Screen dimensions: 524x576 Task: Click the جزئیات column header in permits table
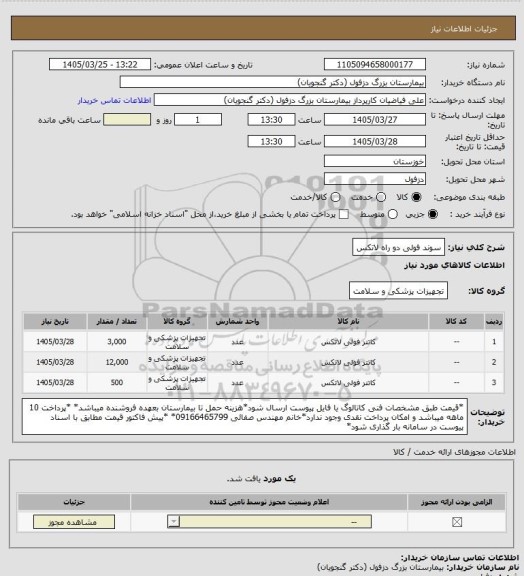point(74,502)
